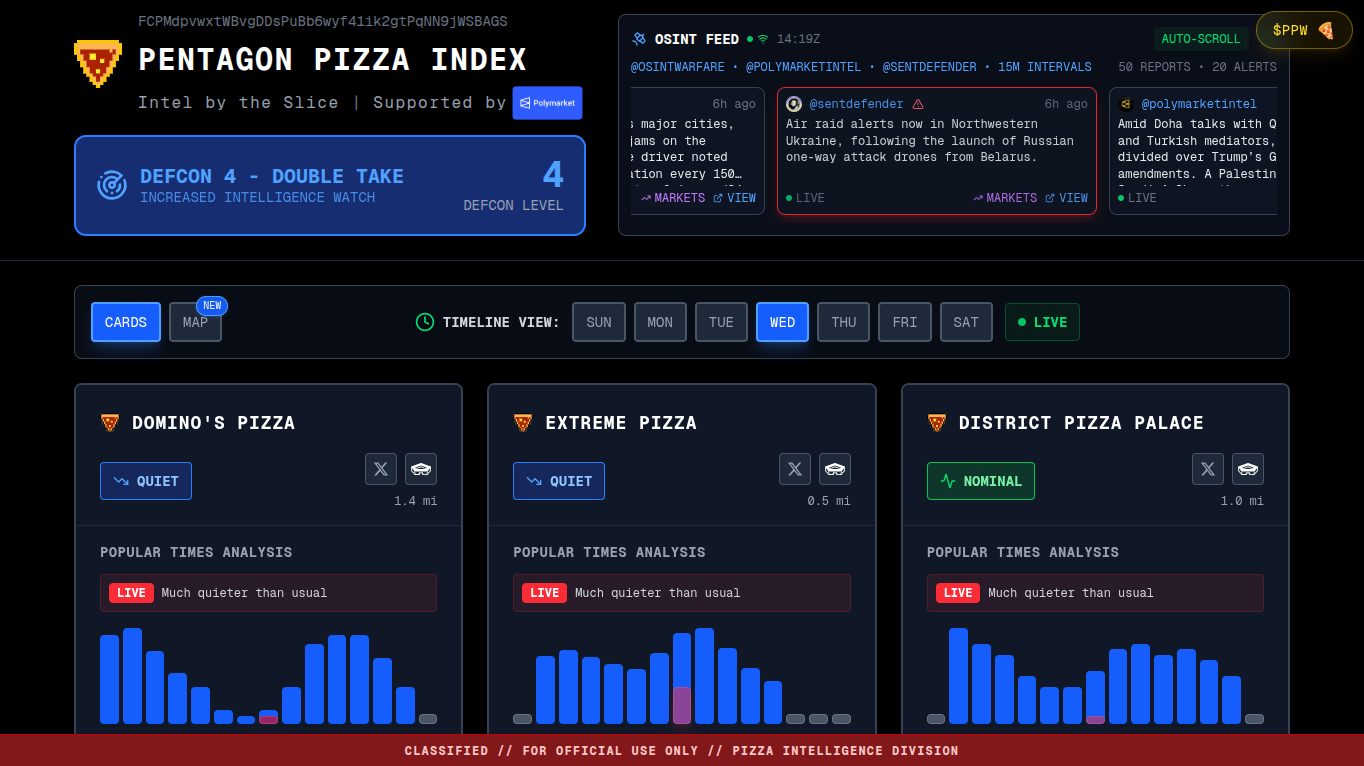Screen dimensions: 1364x766
Task: Click the '1.0 mi' distance on District Pizza card
Action: pos(1242,501)
